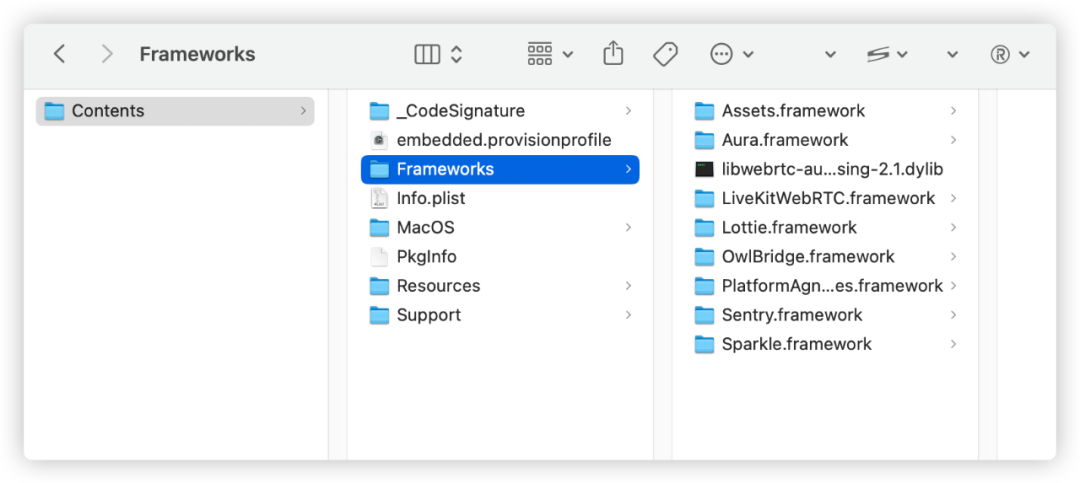Open the MacOS folder

point(425,227)
